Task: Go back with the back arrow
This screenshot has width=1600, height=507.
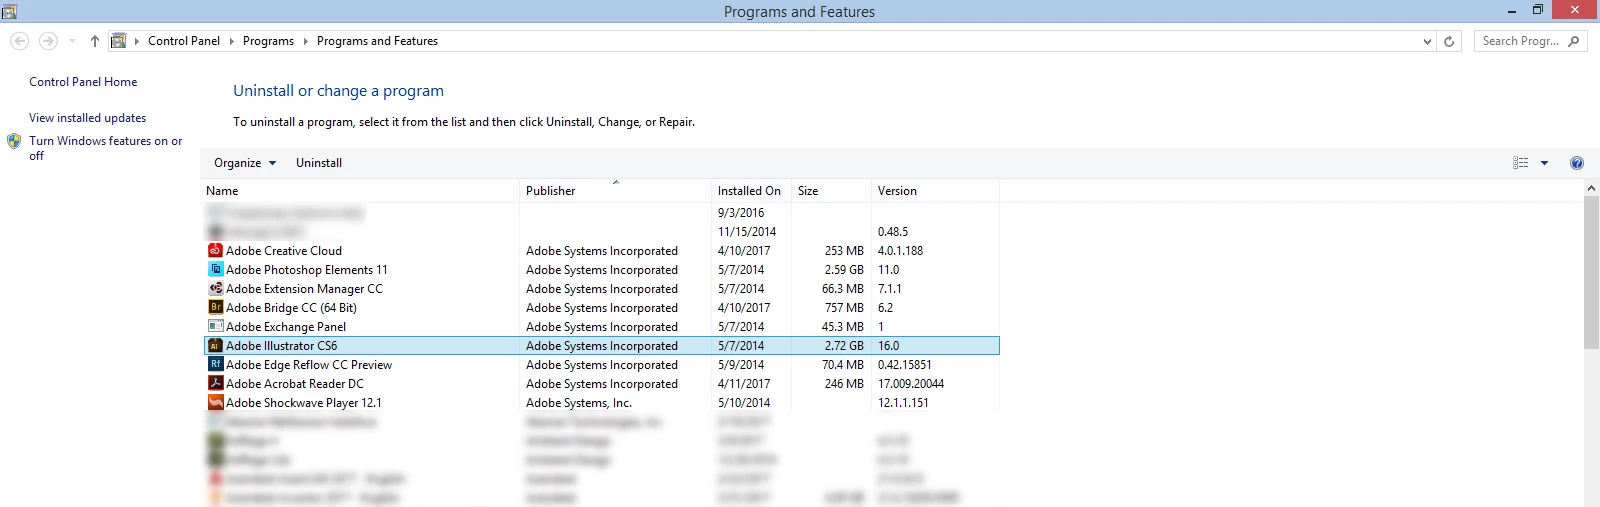Action: pos(19,41)
